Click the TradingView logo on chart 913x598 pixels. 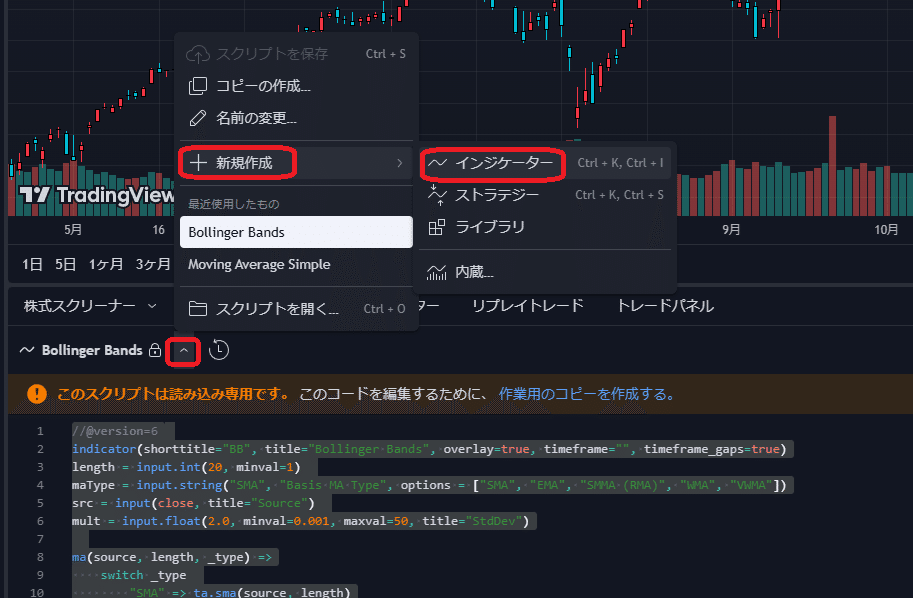tap(96, 195)
